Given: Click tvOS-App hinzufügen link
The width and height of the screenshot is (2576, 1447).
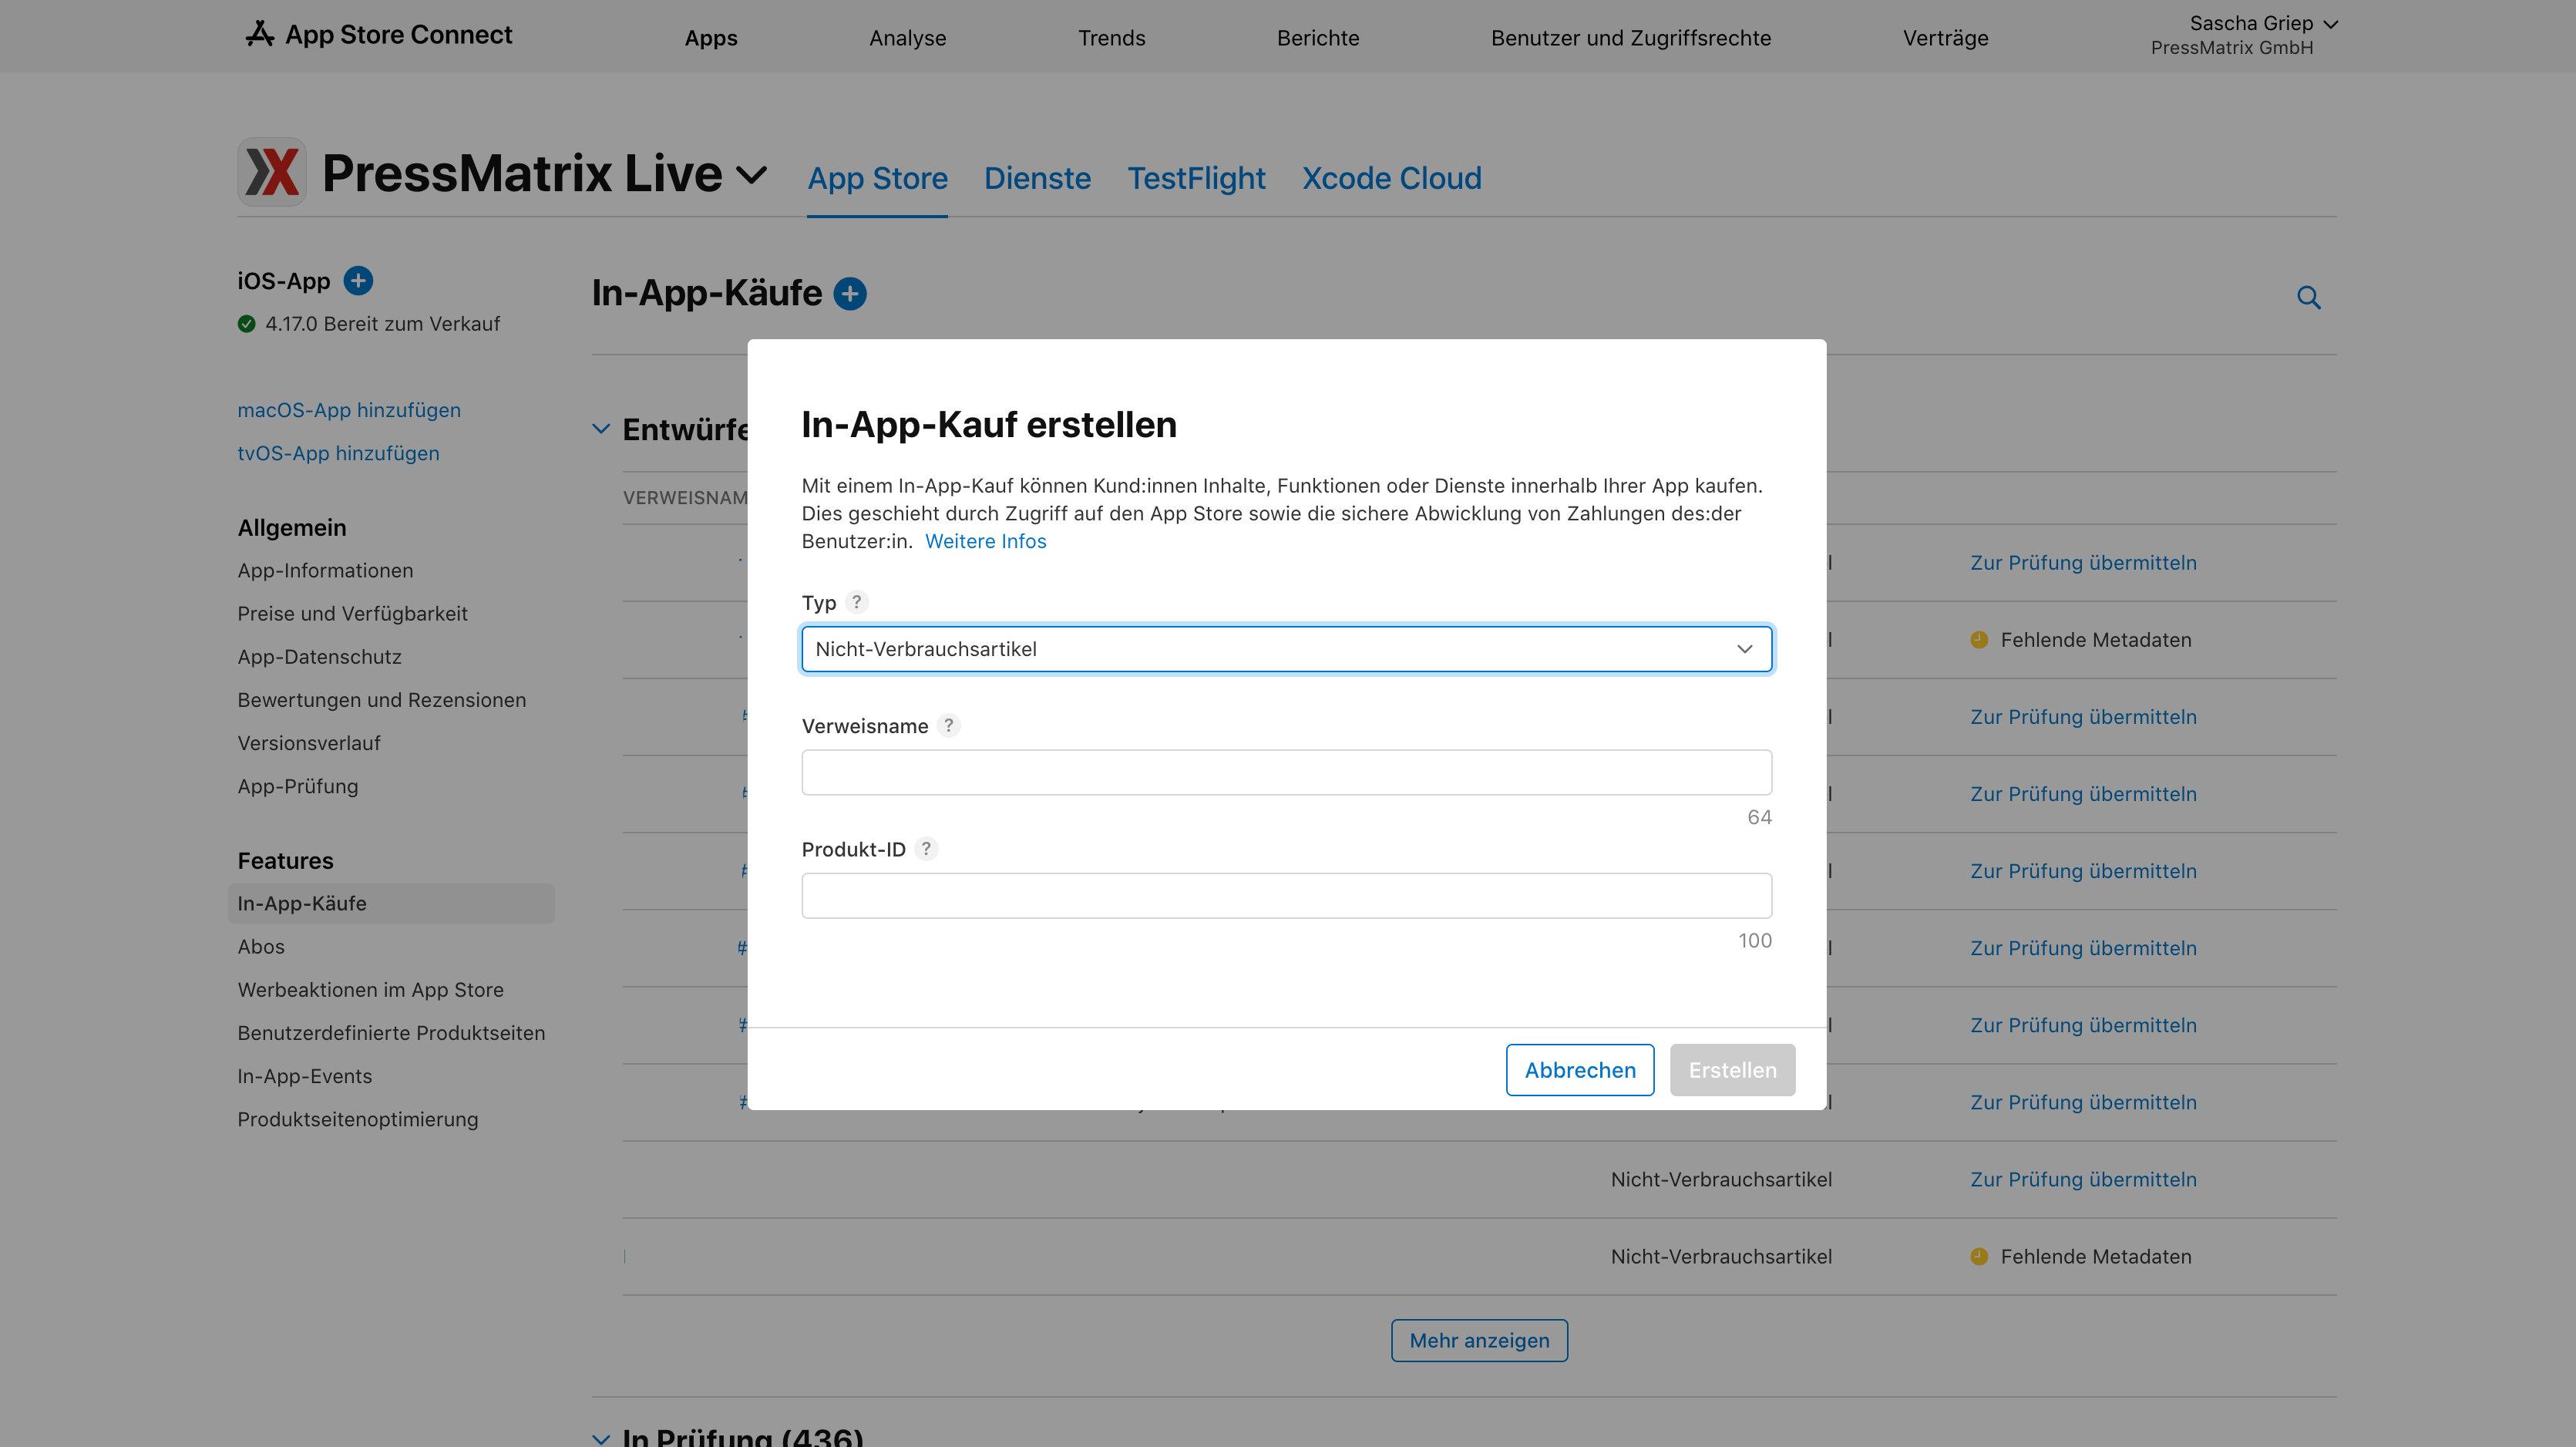Looking at the screenshot, I should [338, 453].
